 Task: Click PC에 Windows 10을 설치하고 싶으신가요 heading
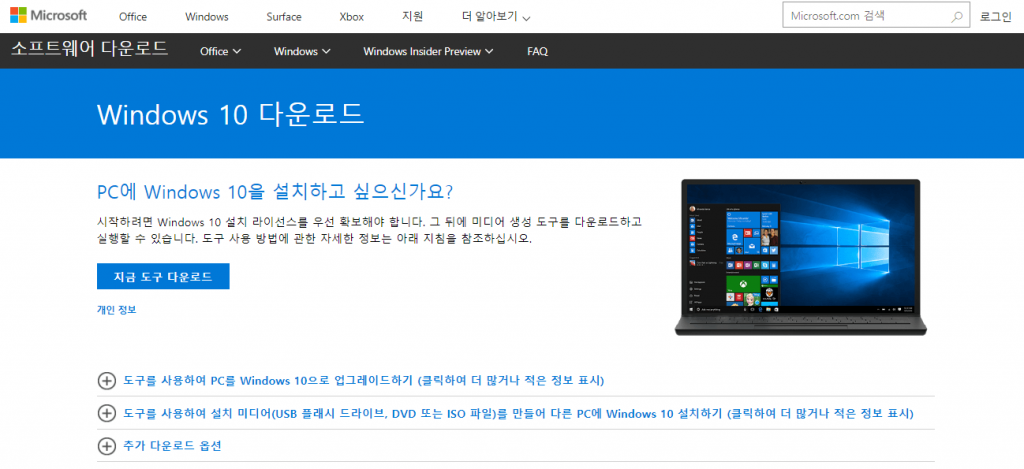click(x=275, y=192)
